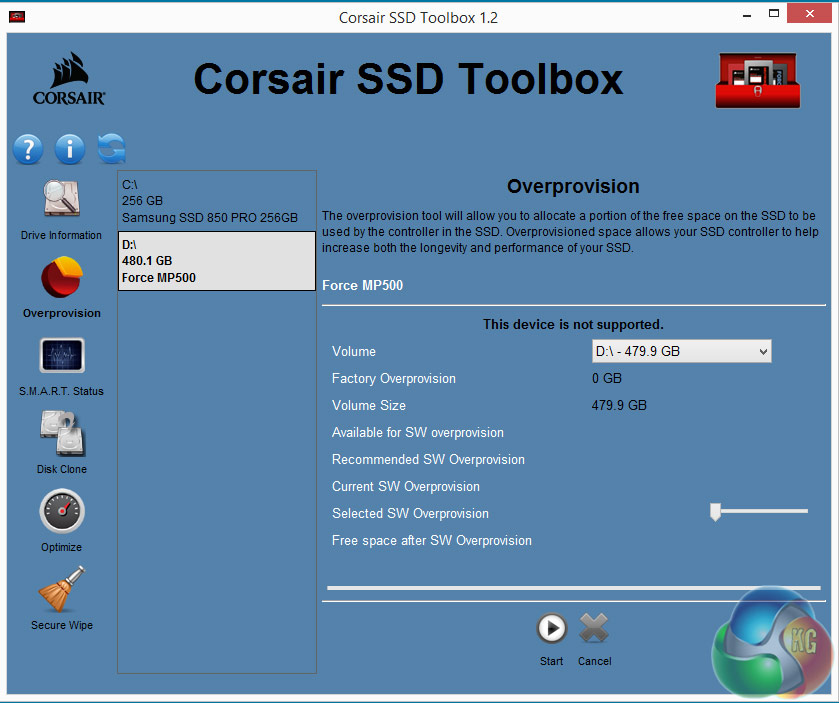The height and width of the screenshot is (703, 839).
Task: Click the red toolbox icon
Action: point(756,80)
